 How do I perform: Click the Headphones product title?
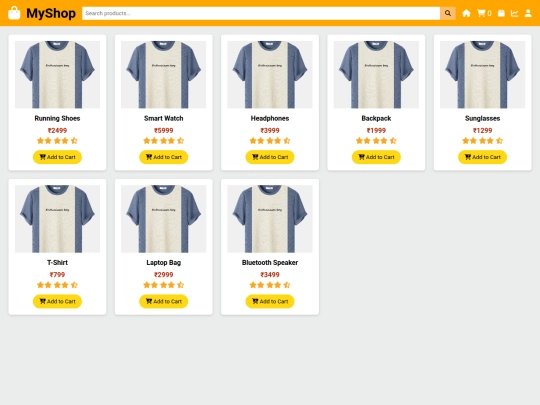click(x=270, y=118)
